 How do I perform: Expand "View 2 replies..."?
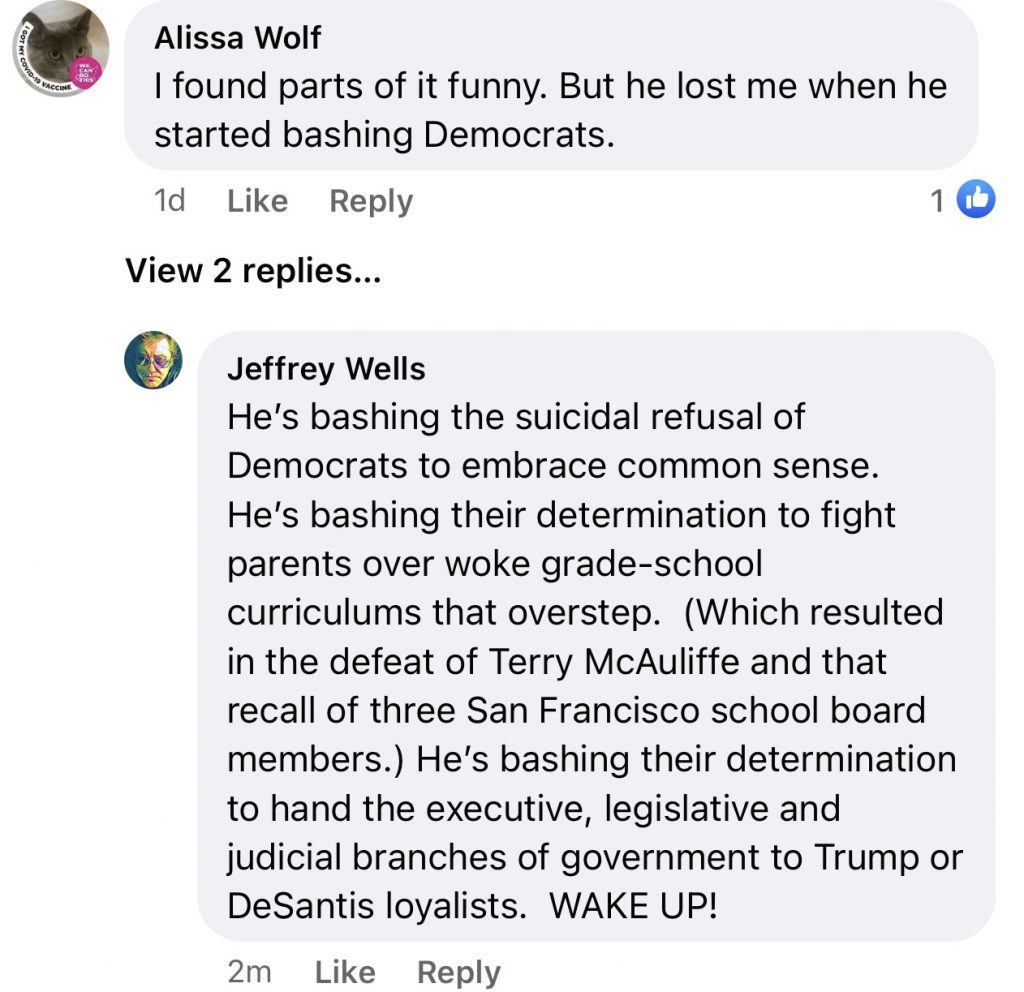click(252, 271)
